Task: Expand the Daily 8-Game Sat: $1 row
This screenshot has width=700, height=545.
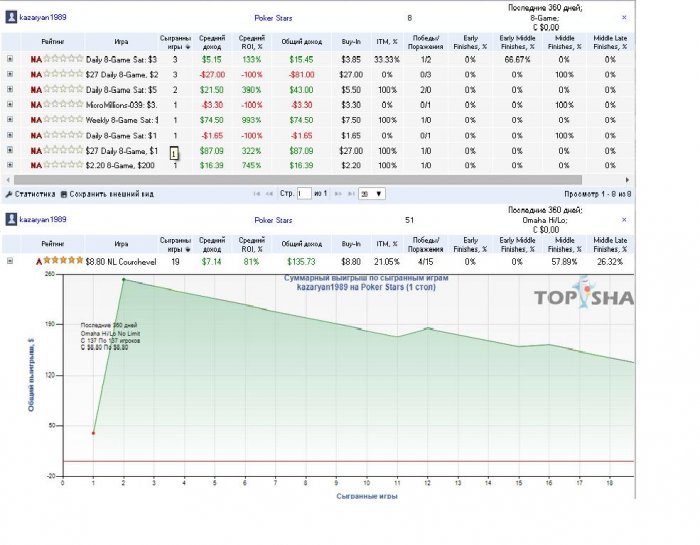Action: pos(10,135)
